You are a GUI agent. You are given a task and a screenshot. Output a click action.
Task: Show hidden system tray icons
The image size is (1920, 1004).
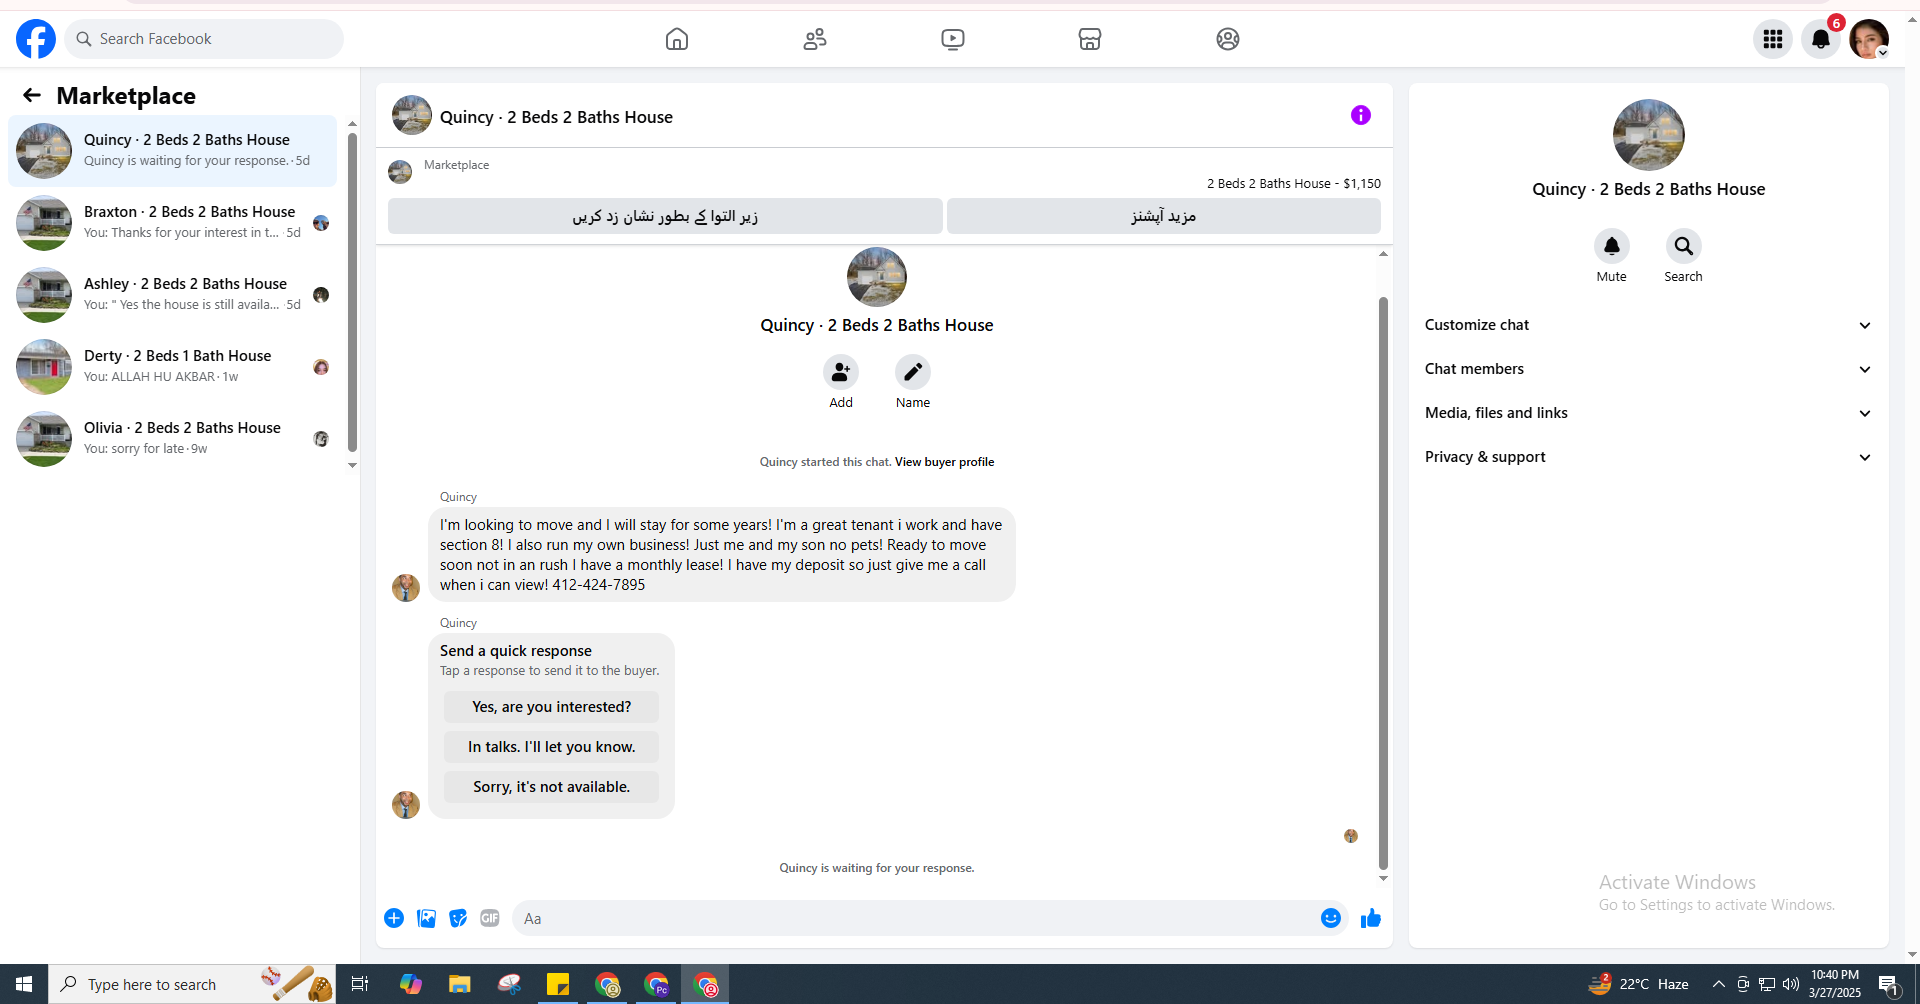(x=1719, y=984)
